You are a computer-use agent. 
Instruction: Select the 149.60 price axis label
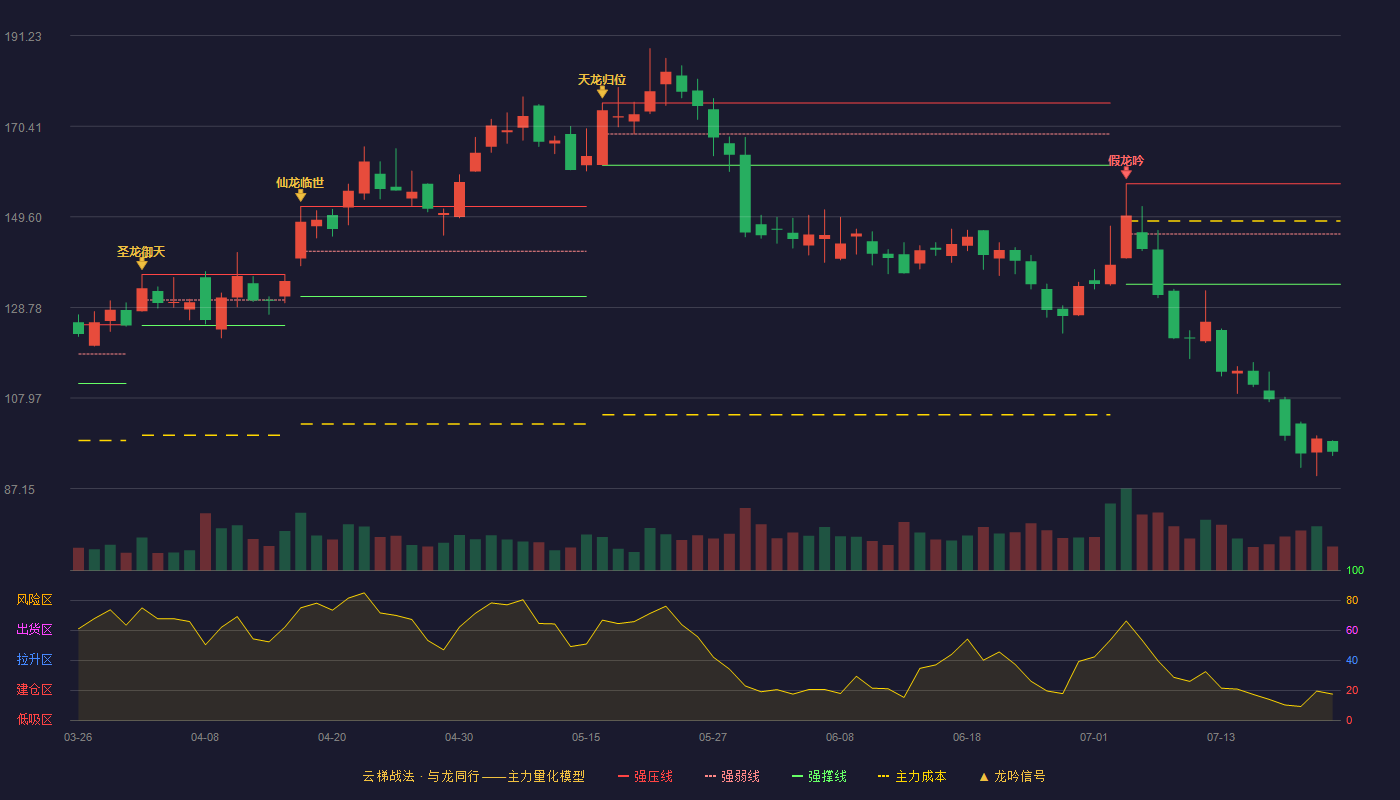coord(23,218)
